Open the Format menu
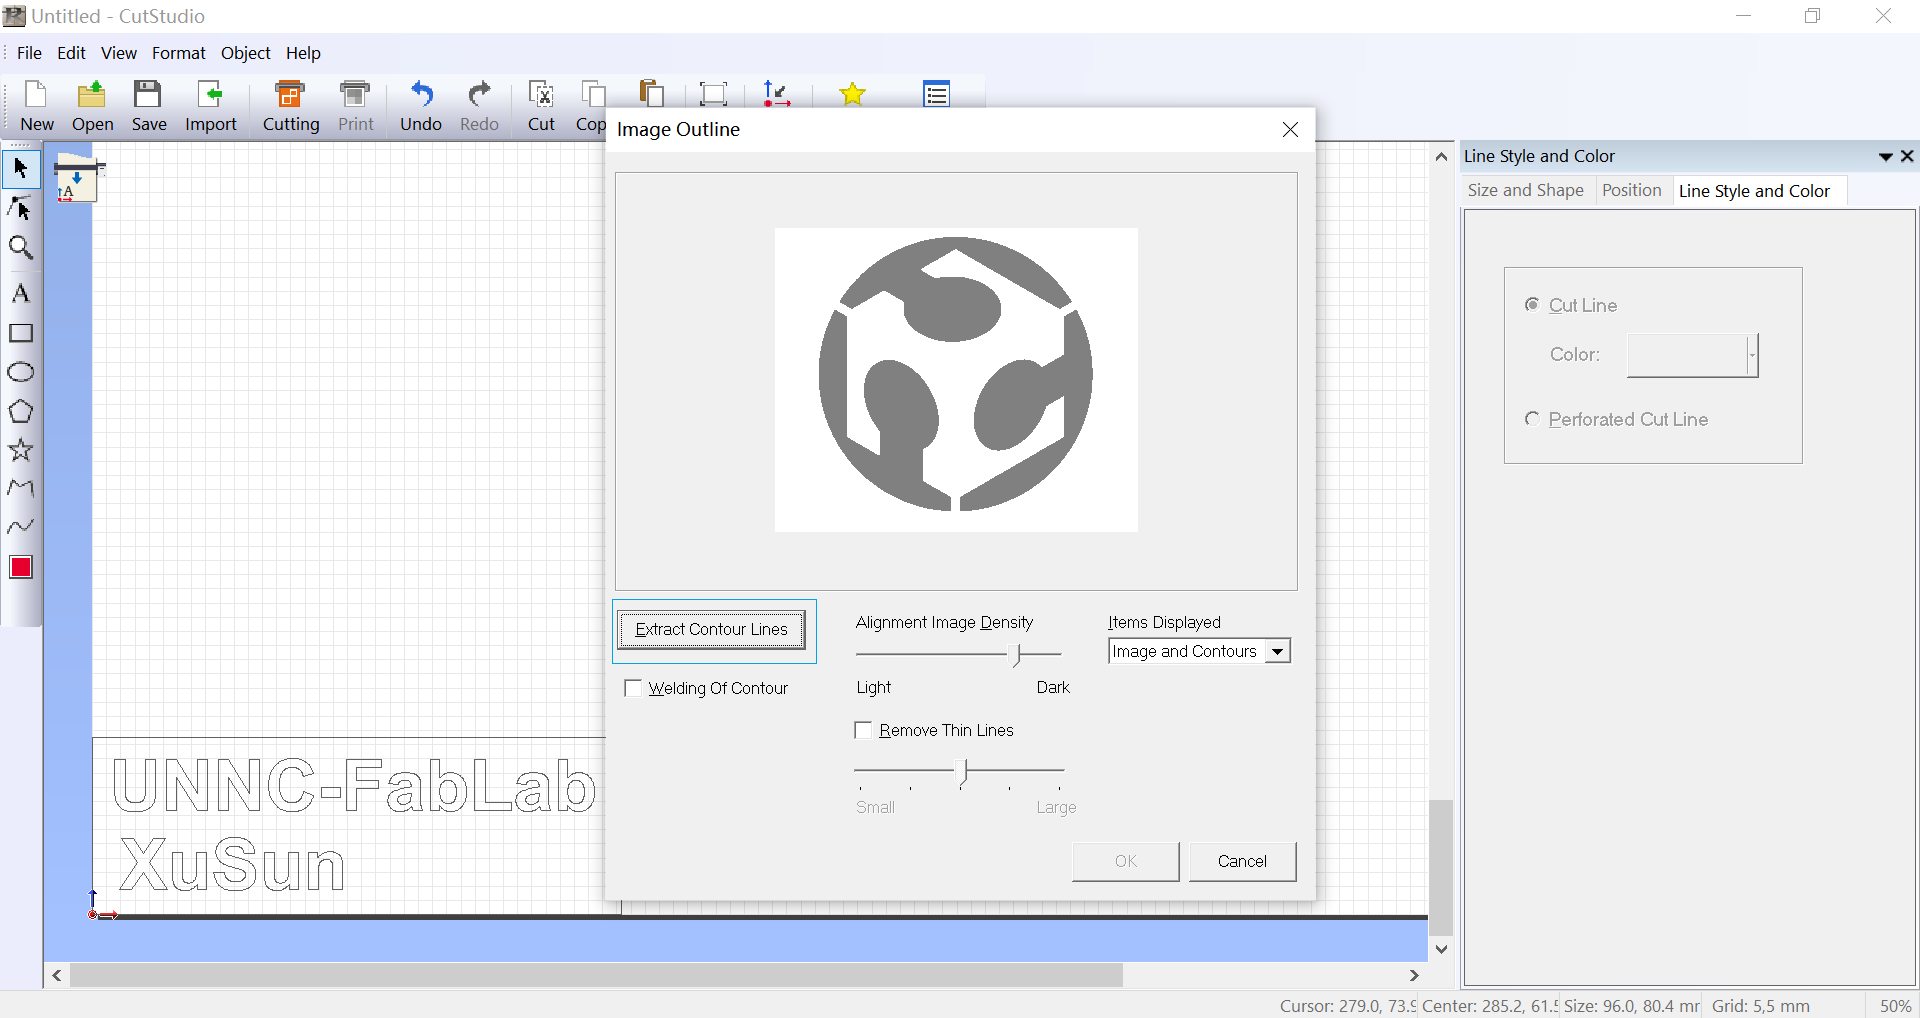The image size is (1920, 1018). tap(179, 53)
